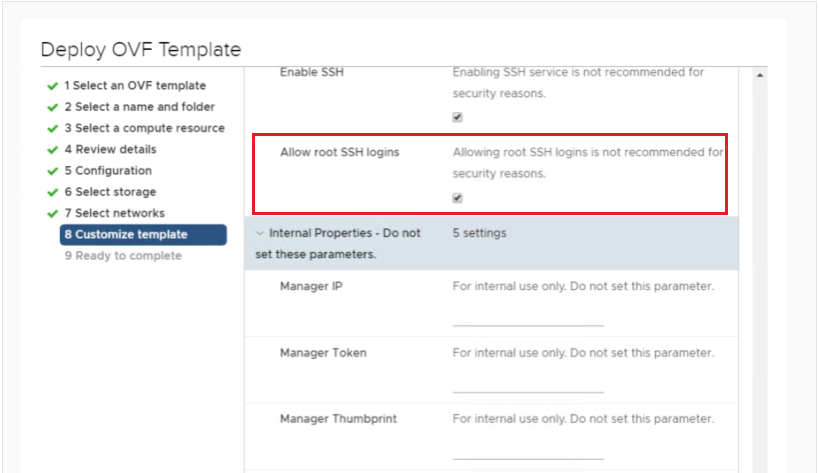The image size is (819, 473).
Task: Click the Manager Token input field
Action: pos(528,383)
